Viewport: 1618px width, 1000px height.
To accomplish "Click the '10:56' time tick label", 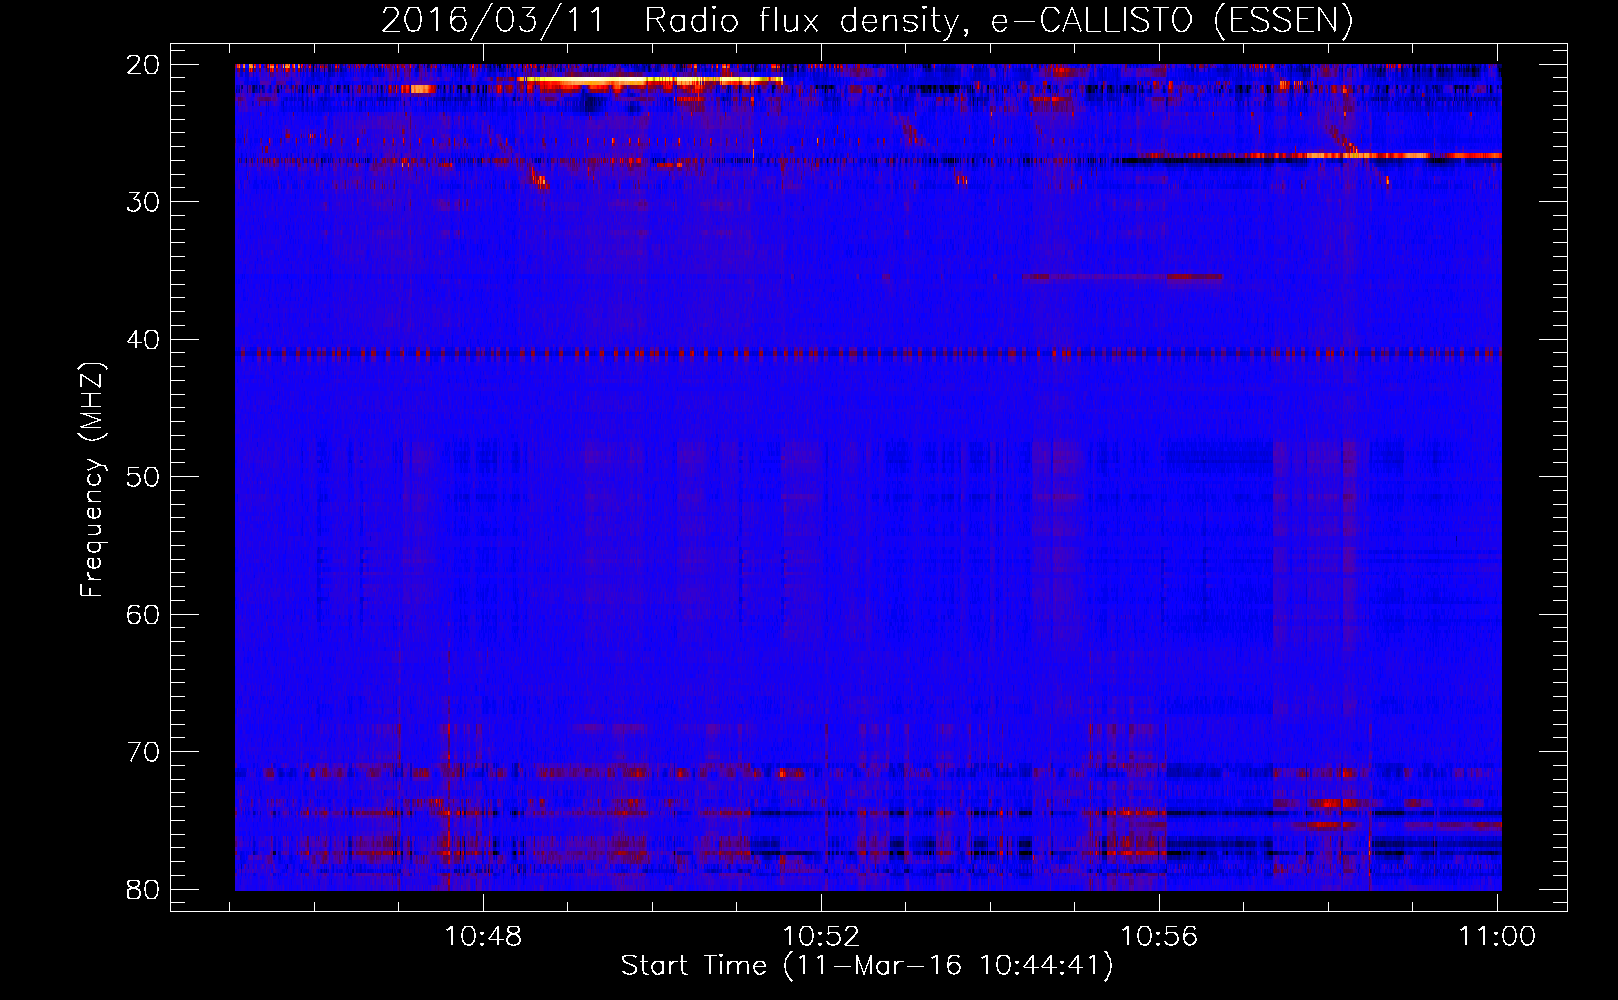I will [1159, 936].
